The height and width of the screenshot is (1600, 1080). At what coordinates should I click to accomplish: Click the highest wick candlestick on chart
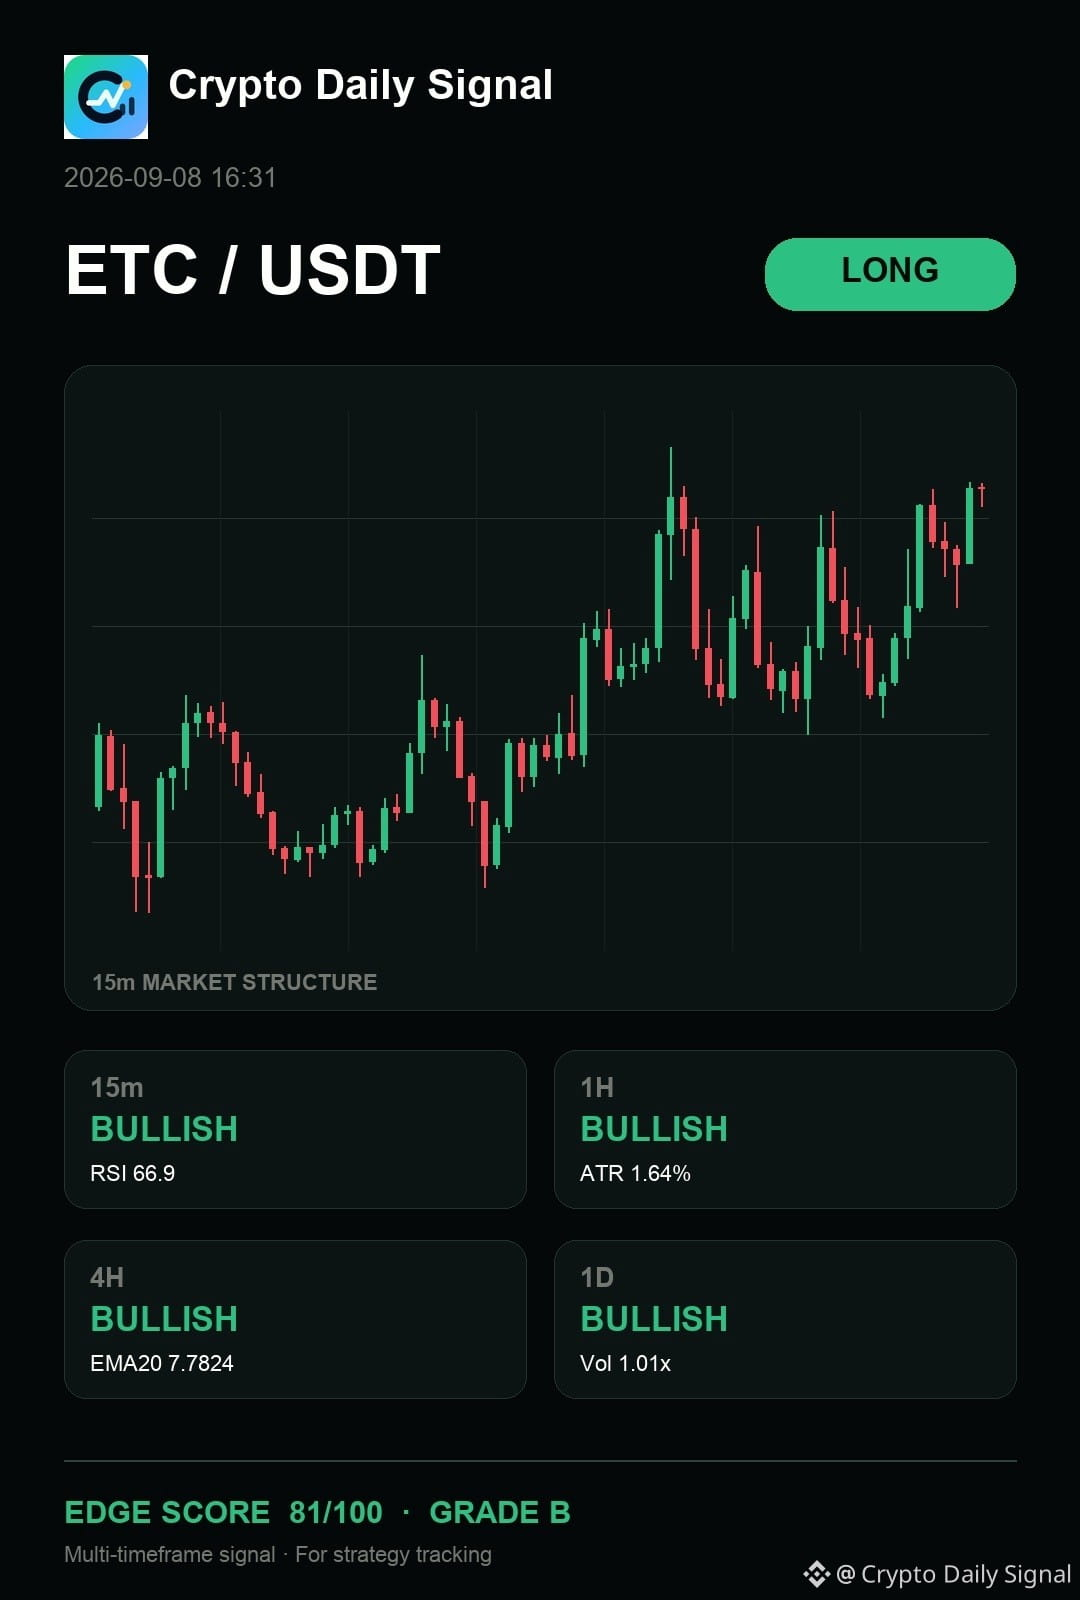pyautogui.click(x=671, y=512)
